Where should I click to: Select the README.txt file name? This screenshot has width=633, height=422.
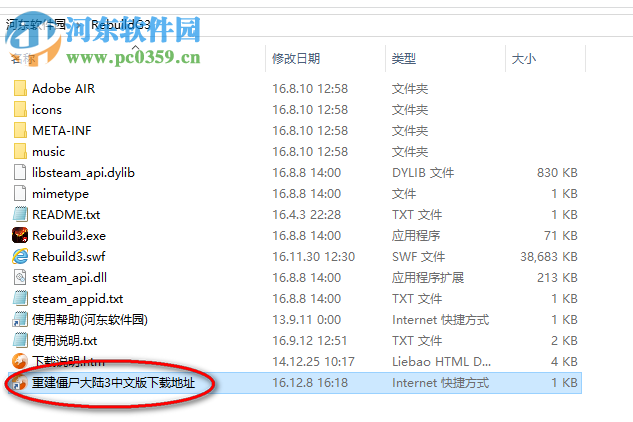pos(66,214)
